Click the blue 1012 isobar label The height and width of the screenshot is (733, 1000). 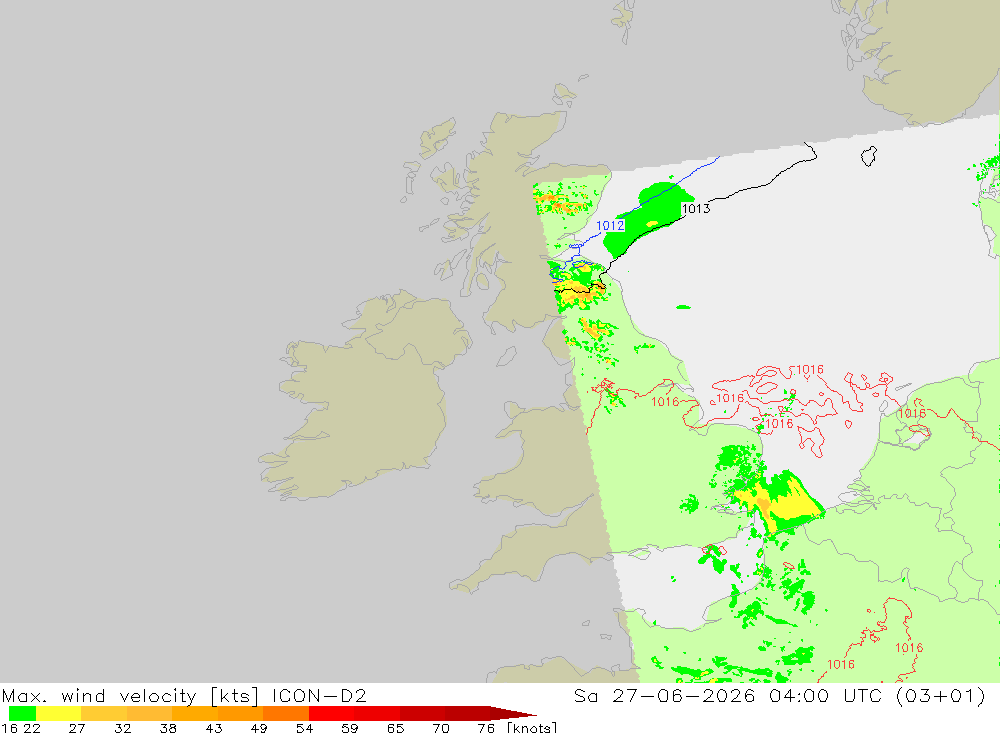[x=610, y=225]
